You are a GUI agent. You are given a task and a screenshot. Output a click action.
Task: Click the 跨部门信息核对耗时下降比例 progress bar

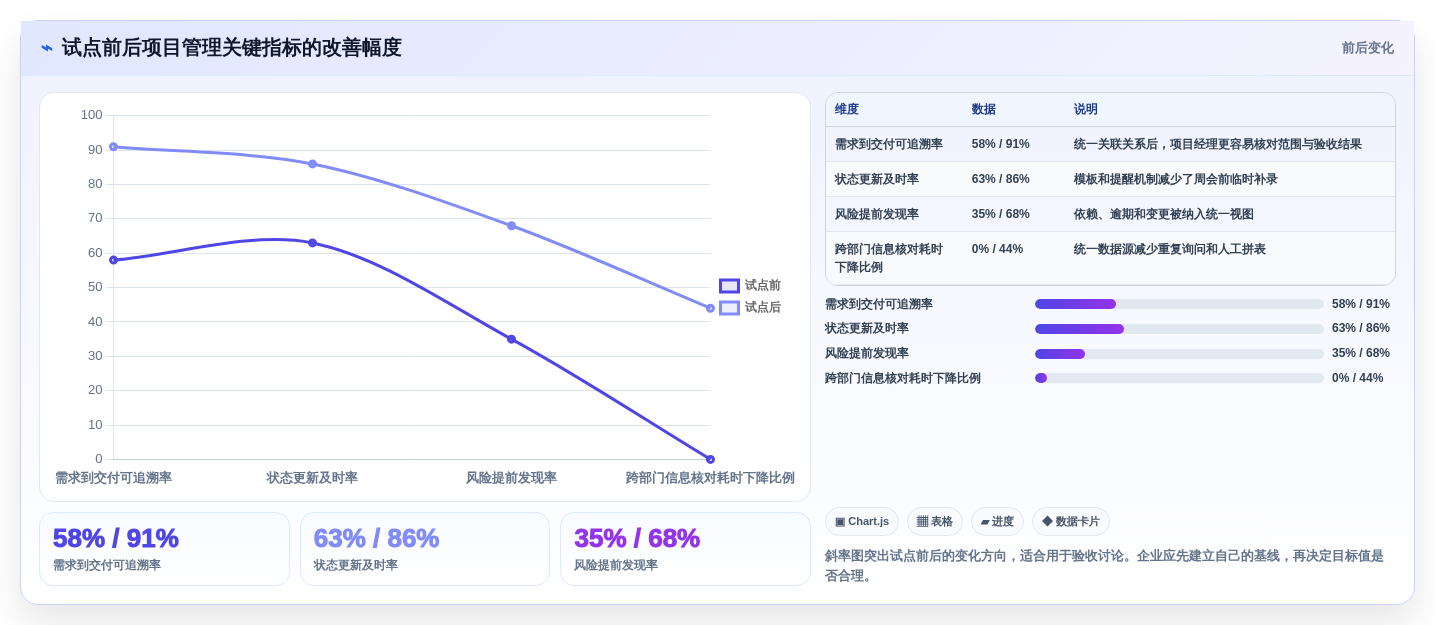coord(1179,378)
